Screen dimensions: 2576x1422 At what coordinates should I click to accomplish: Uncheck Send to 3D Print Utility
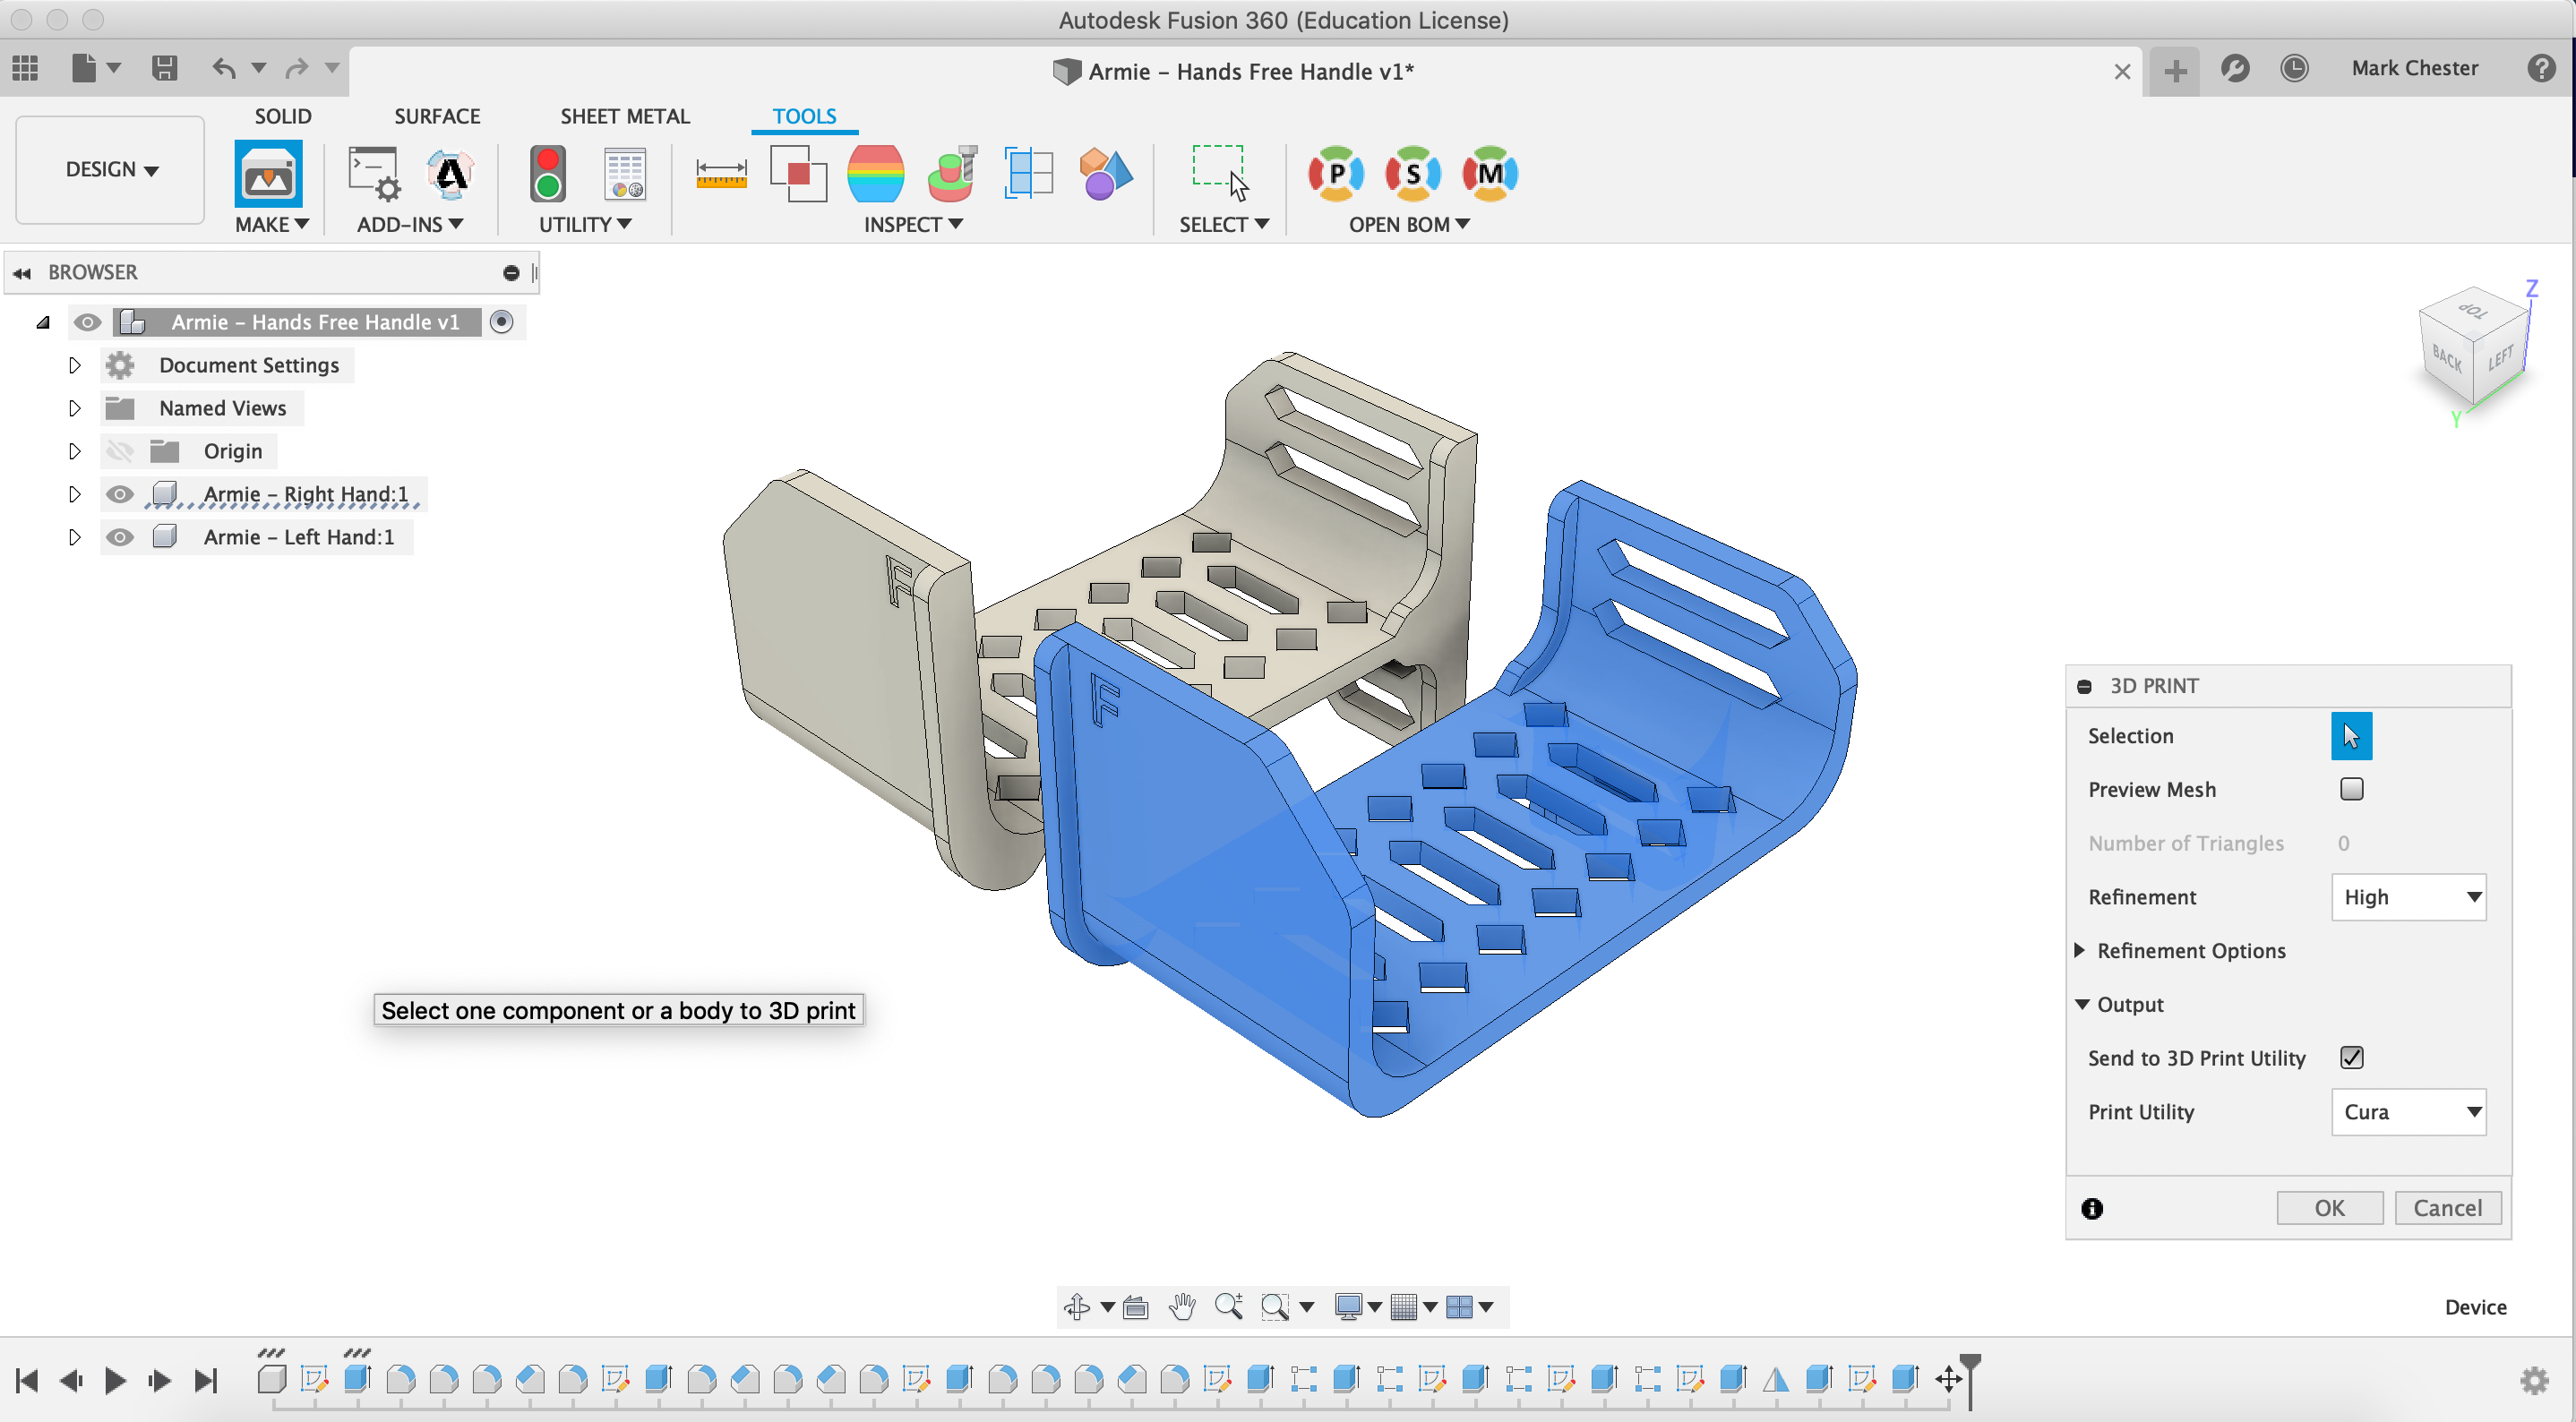point(2351,1058)
